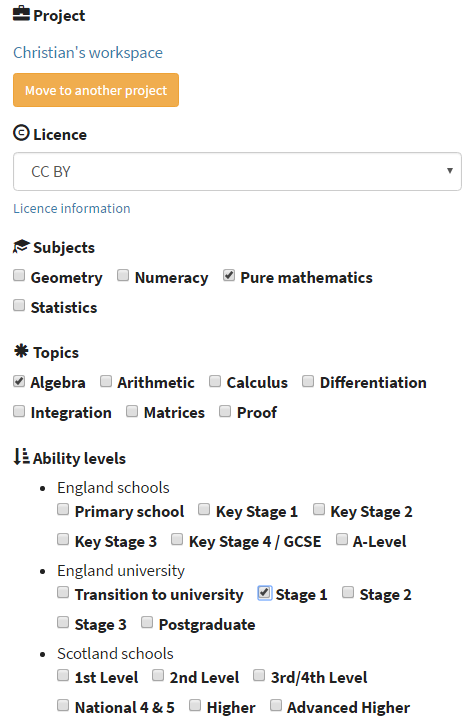
Task: Click the briefcase Project icon
Action: coord(21,14)
